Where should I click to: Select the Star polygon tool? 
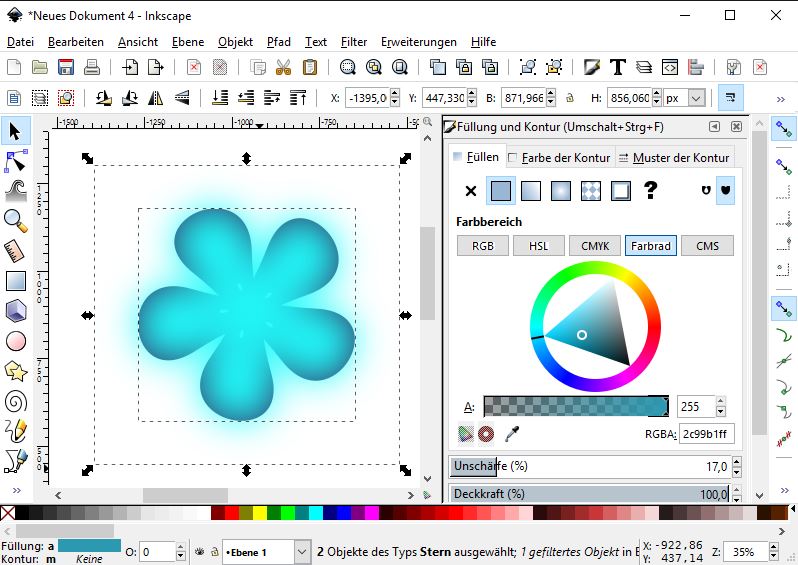(16, 371)
